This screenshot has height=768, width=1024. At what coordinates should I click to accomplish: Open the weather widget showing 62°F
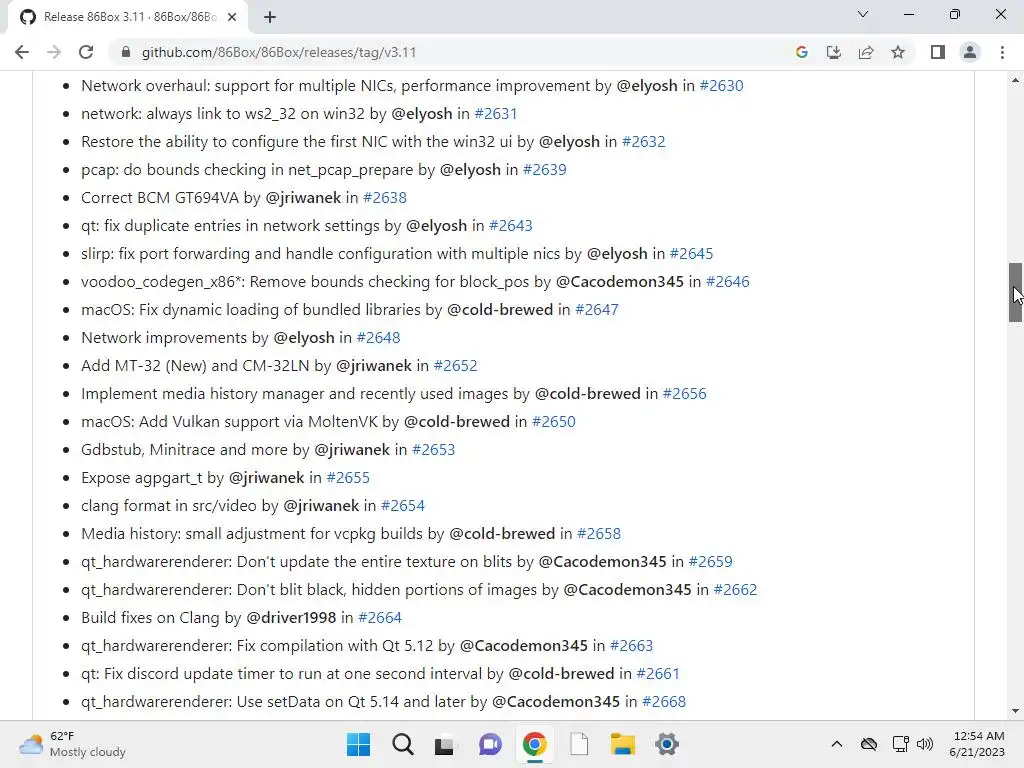pos(72,744)
